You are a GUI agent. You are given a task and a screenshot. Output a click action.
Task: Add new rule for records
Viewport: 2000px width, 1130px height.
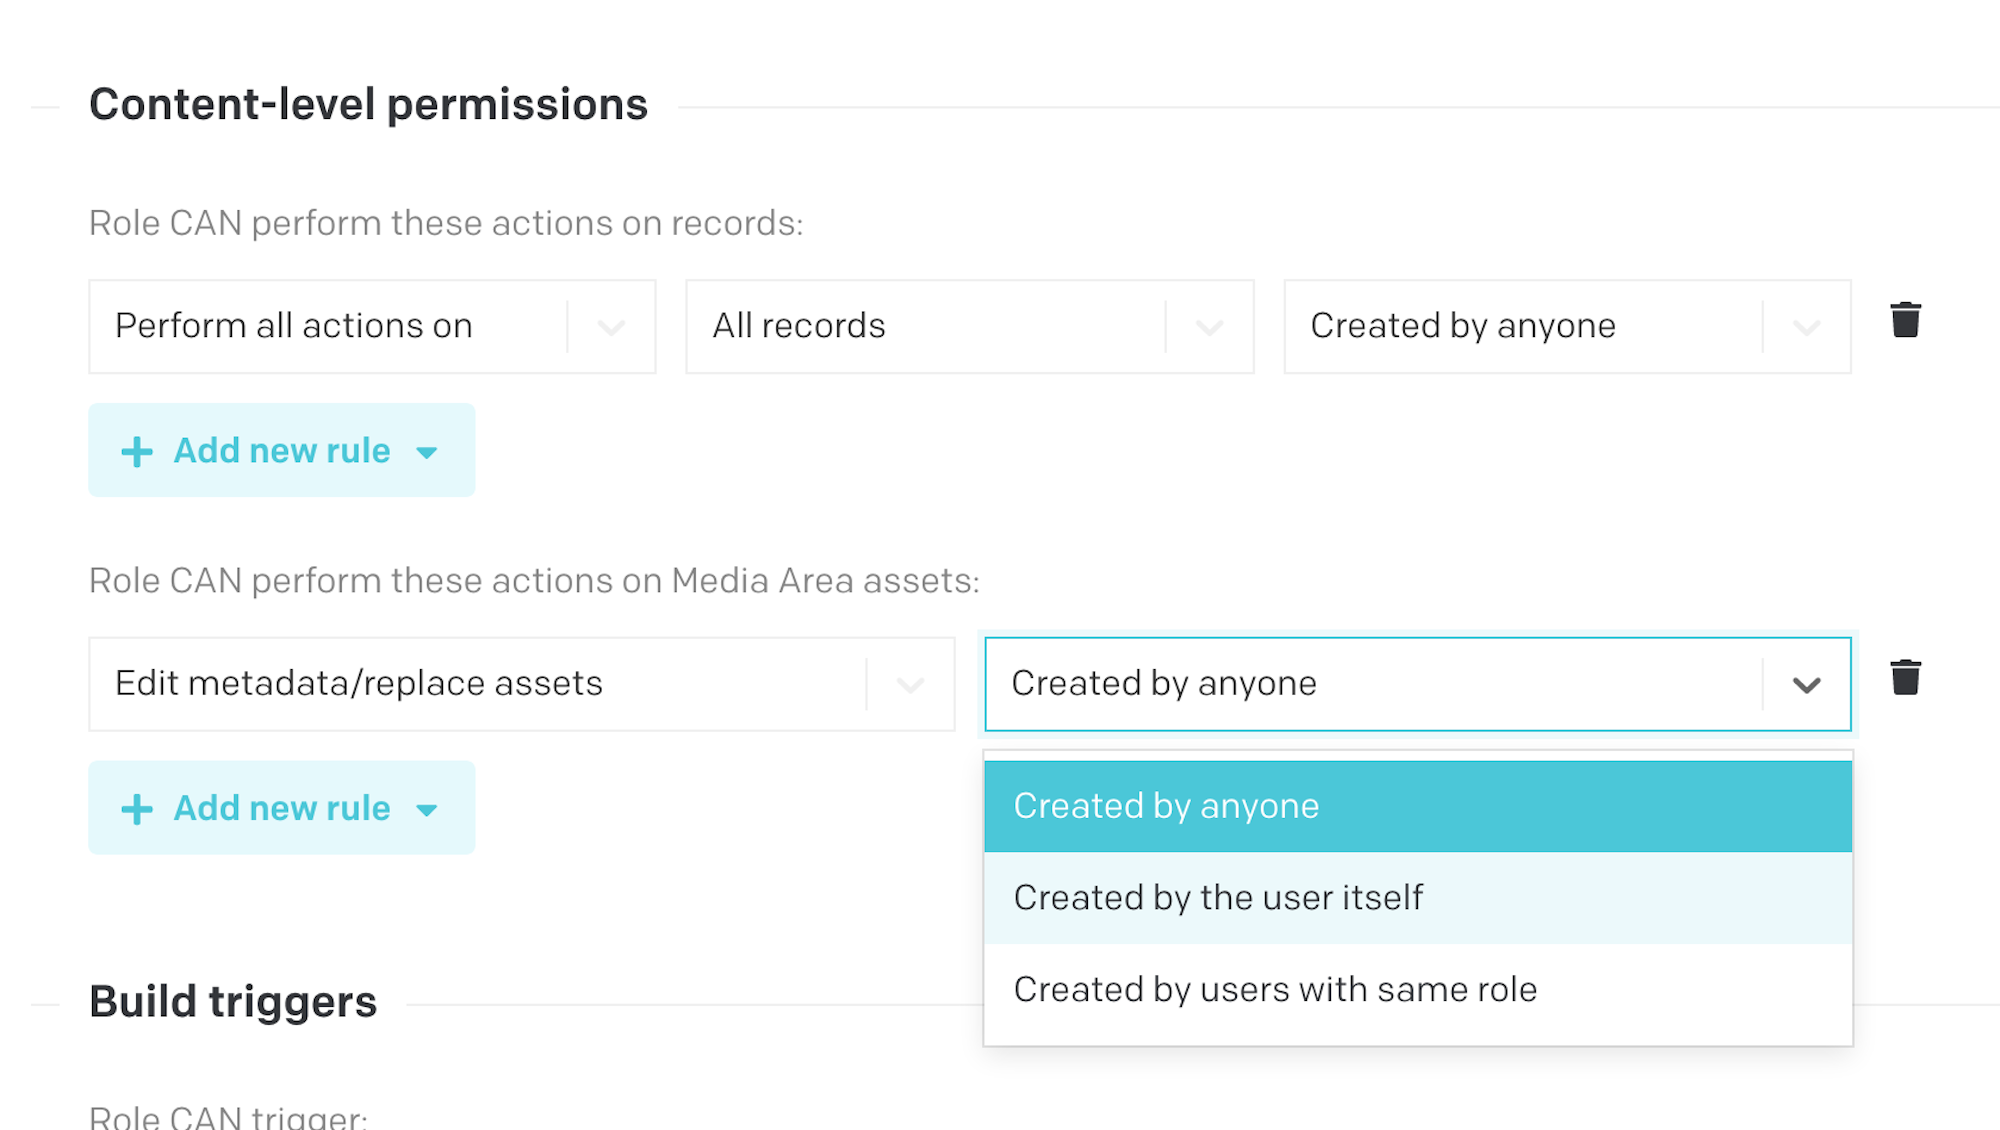282,451
